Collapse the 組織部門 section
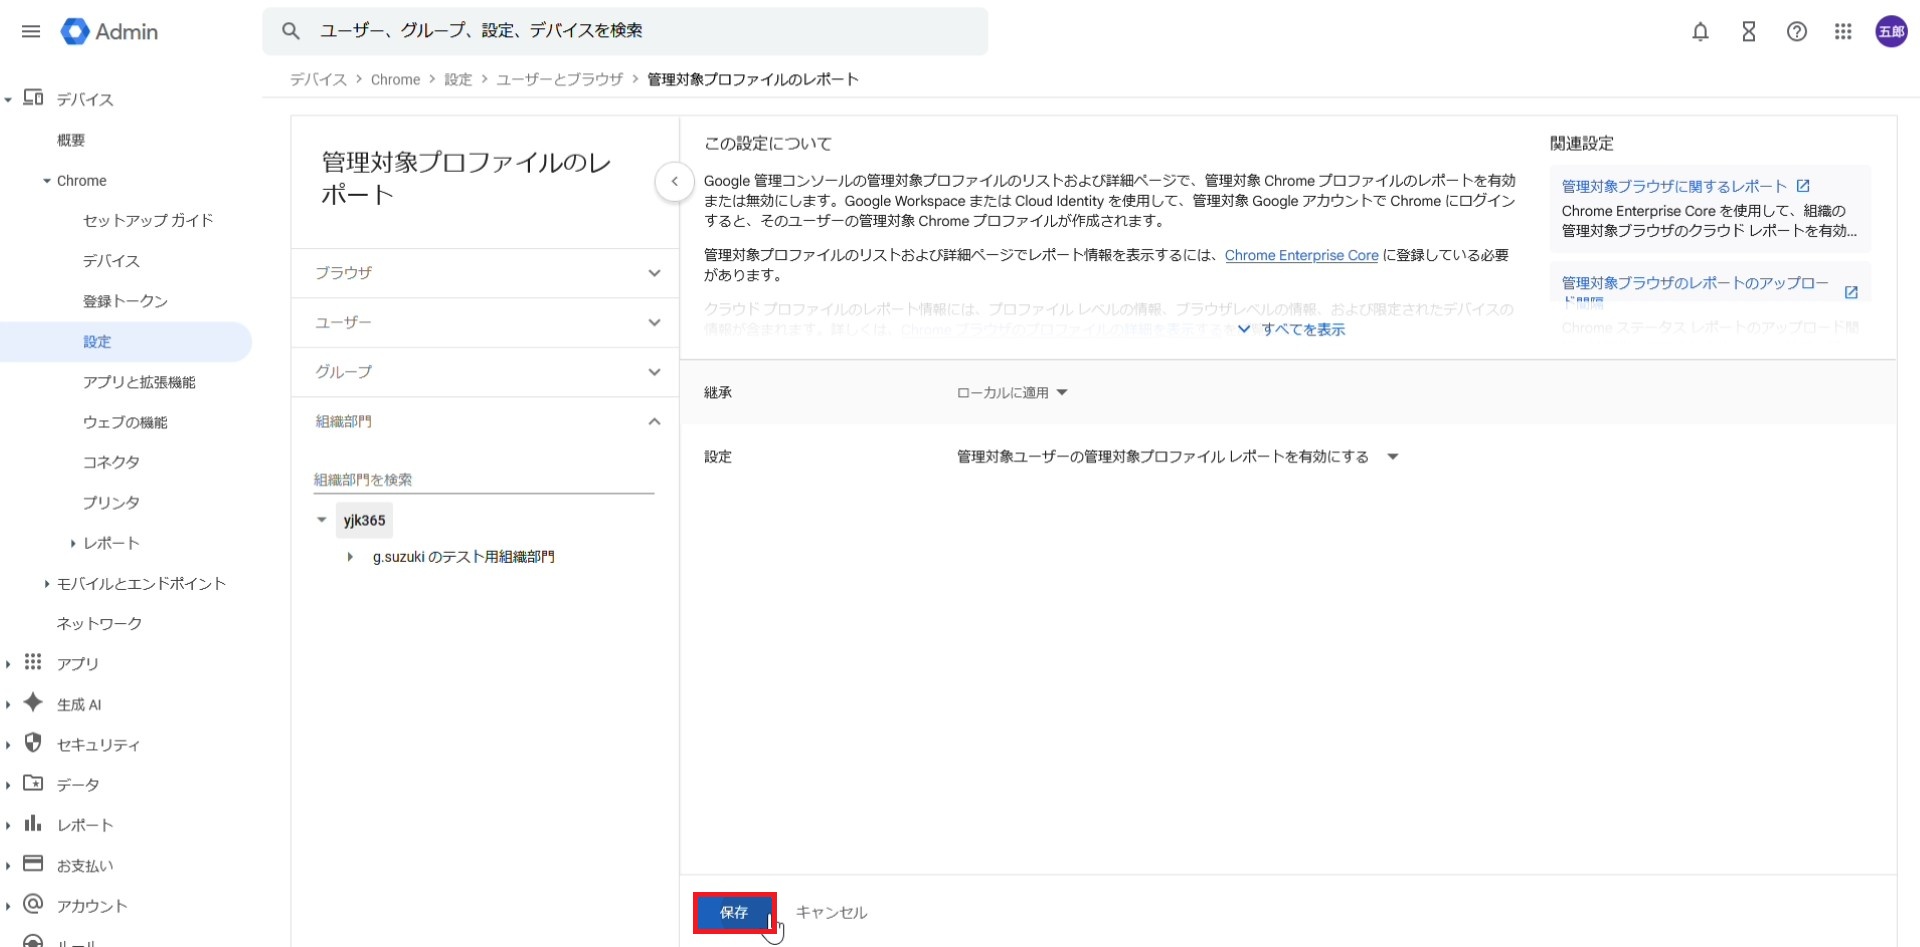This screenshot has height=947, width=1920. point(654,422)
